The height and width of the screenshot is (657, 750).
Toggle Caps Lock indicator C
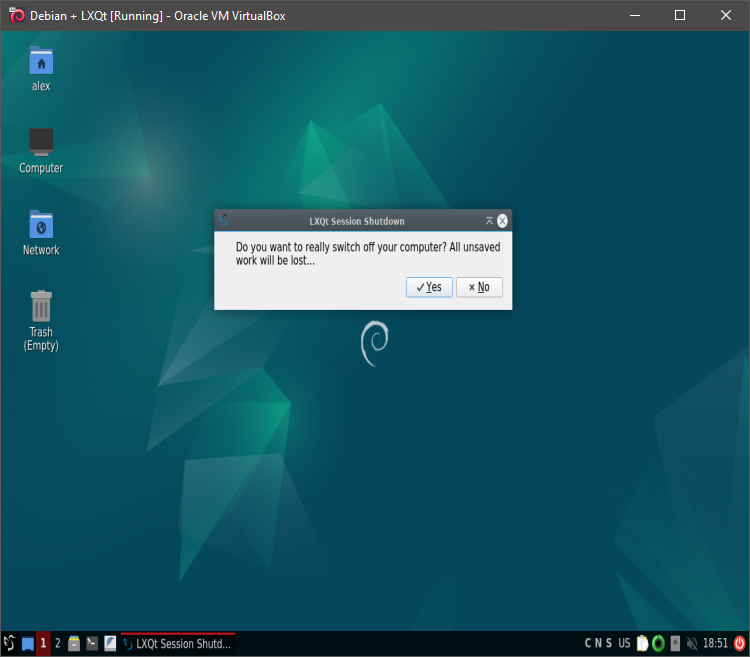588,644
